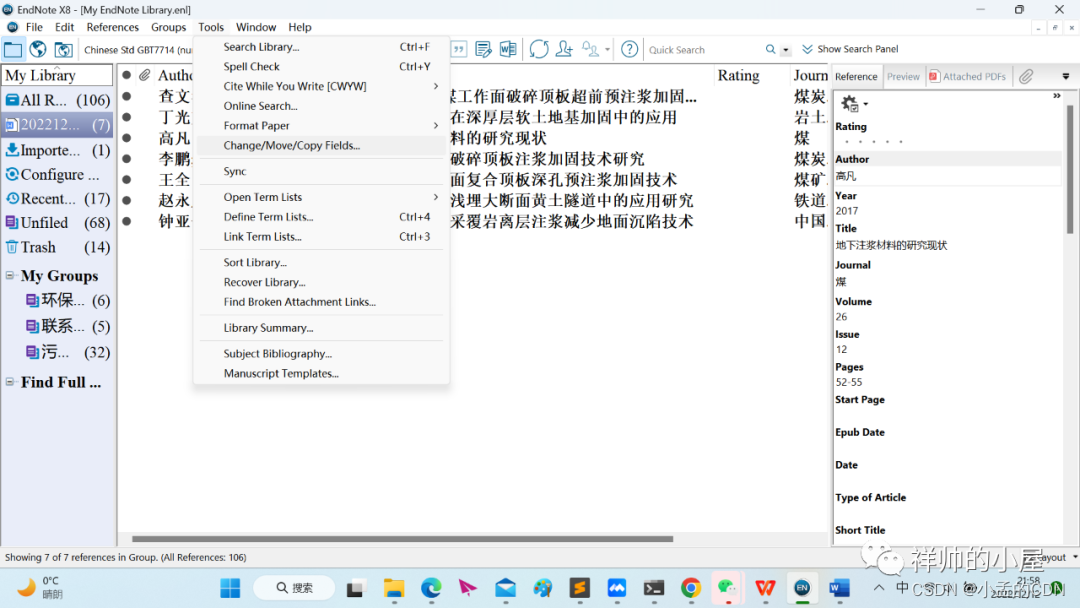Toggle read status dot for 钟亚 reference
This screenshot has height=608, width=1080.
[127, 221]
